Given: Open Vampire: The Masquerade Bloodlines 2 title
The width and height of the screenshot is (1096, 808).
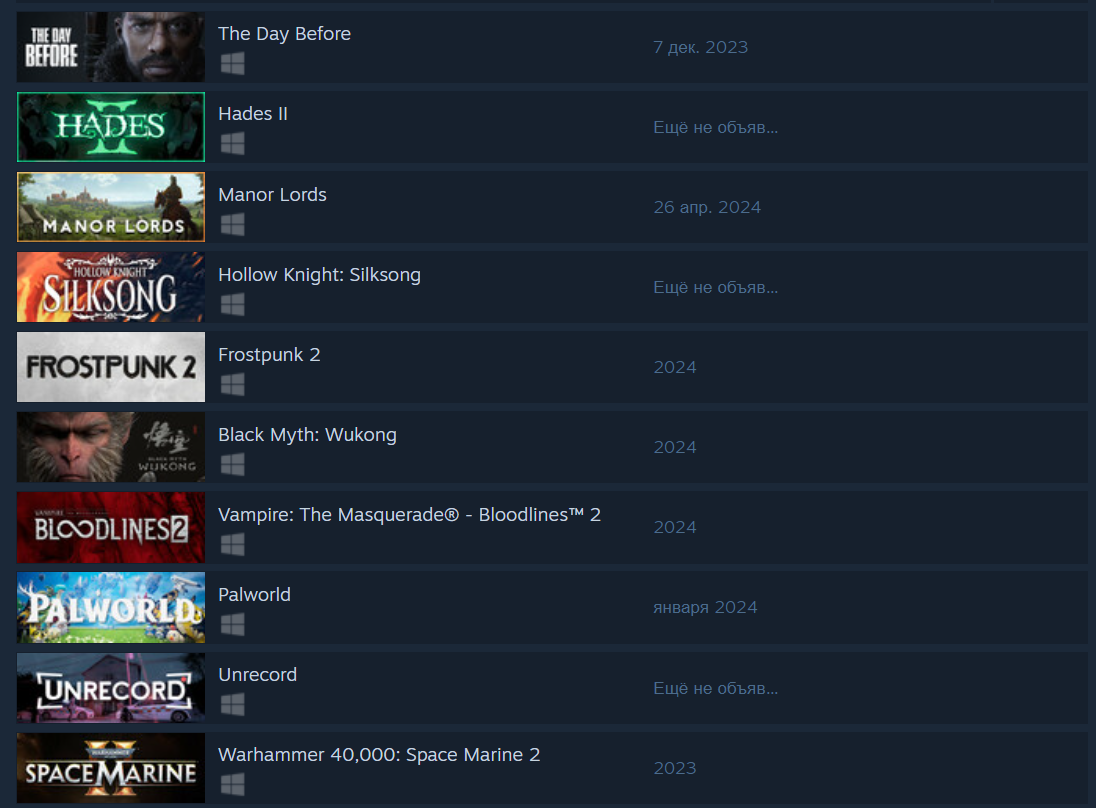Looking at the screenshot, I should 409,515.
